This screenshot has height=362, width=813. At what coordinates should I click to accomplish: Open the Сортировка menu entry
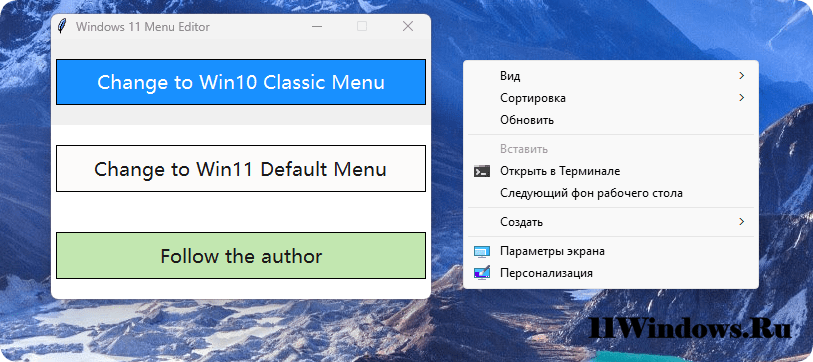[611, 98]
